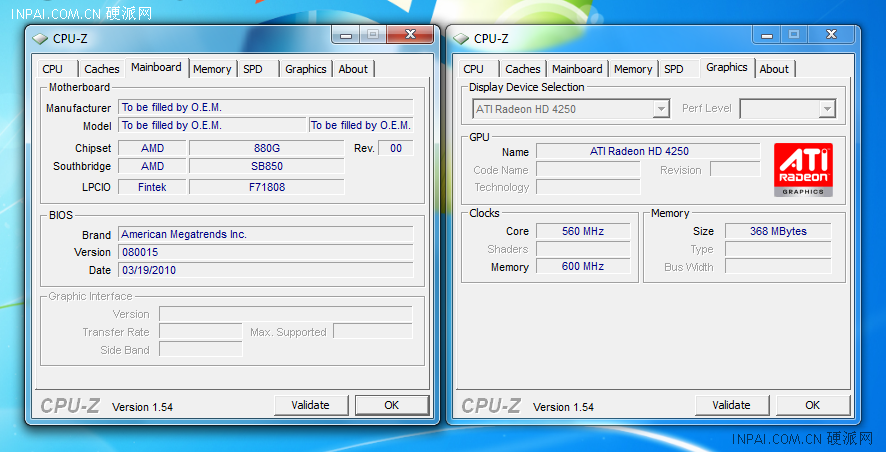Open CPU tab in left CPU-Z window
The height and width of the screenshot is (452, 886).
[x=53, y=69]
